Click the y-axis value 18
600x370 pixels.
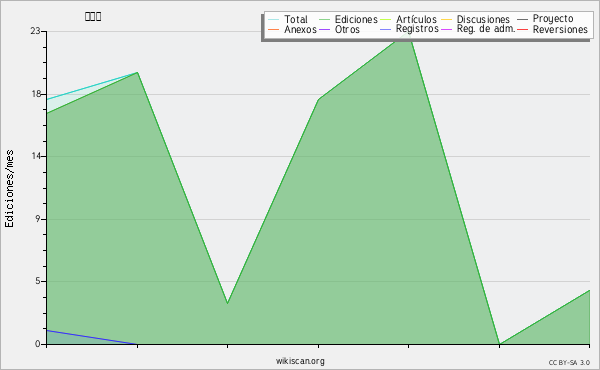point(36,94)
